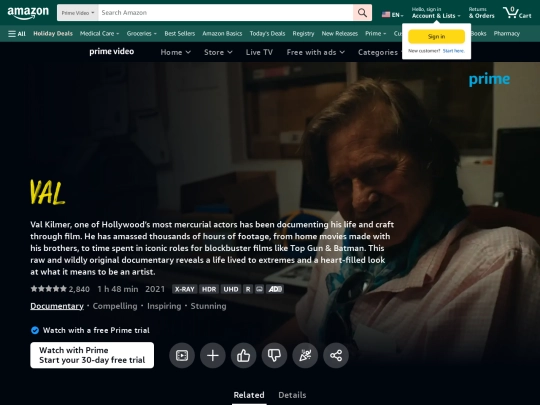Screen dimensions: 540x405
Task: Switch to the Details tab
Action: pyautogui.click(x=292, y=395)
